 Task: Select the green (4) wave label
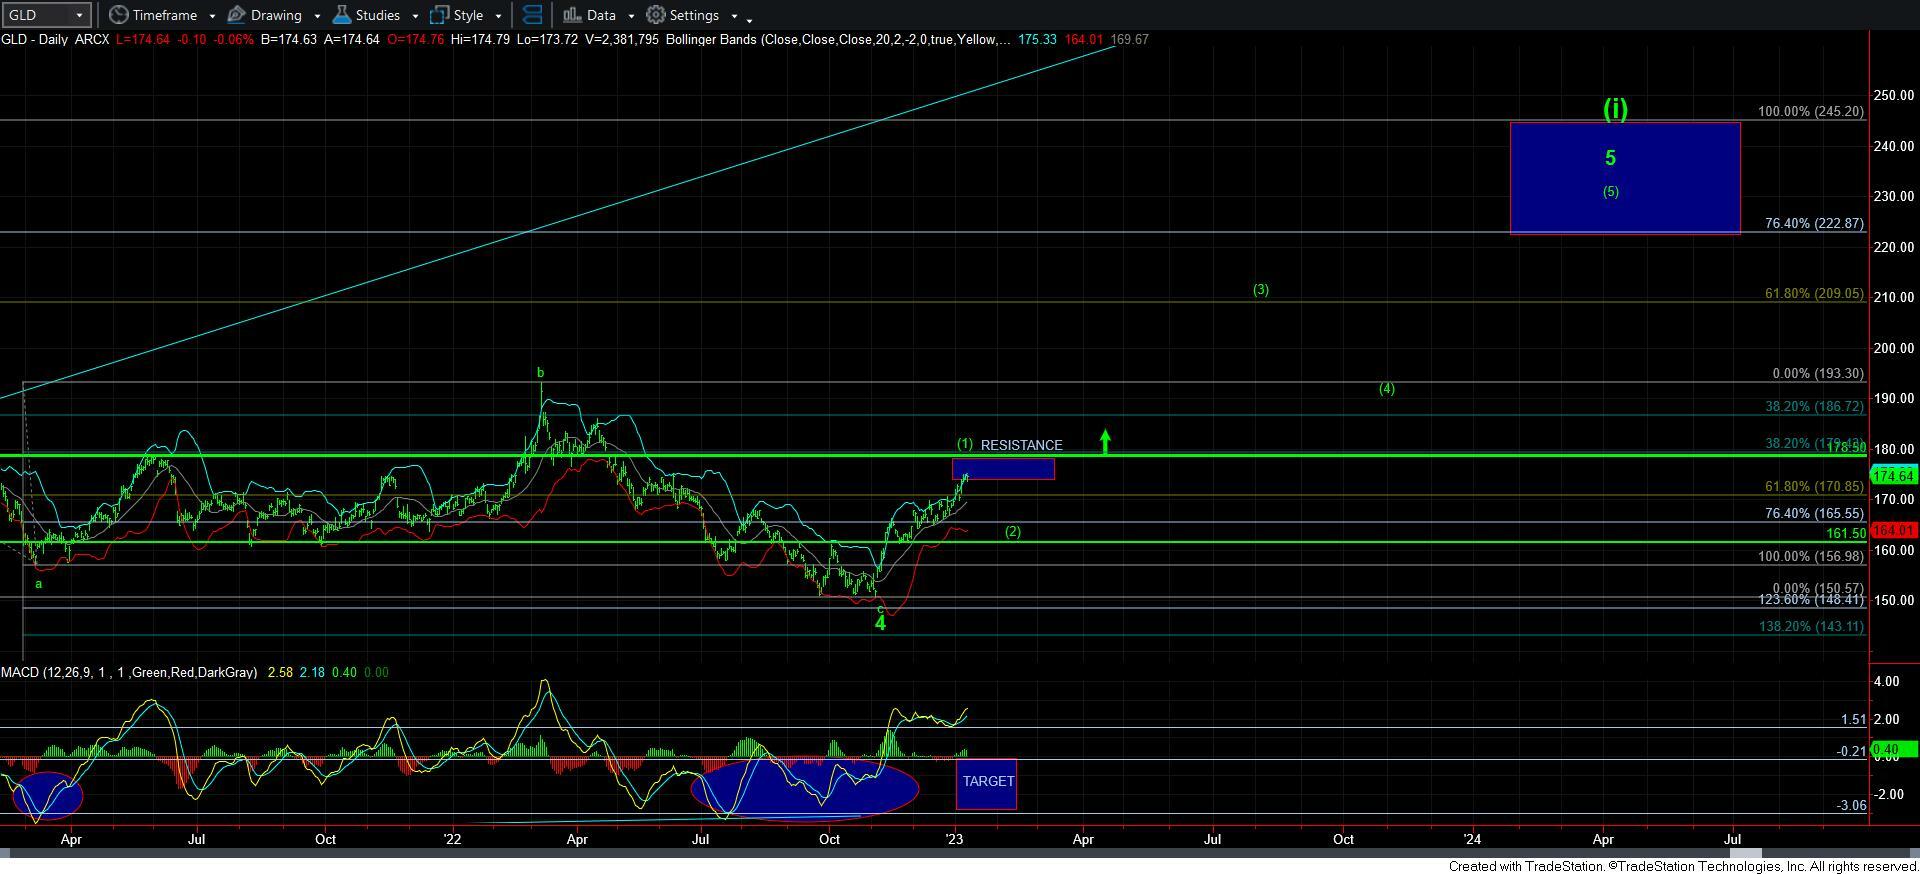point(1387,389)
